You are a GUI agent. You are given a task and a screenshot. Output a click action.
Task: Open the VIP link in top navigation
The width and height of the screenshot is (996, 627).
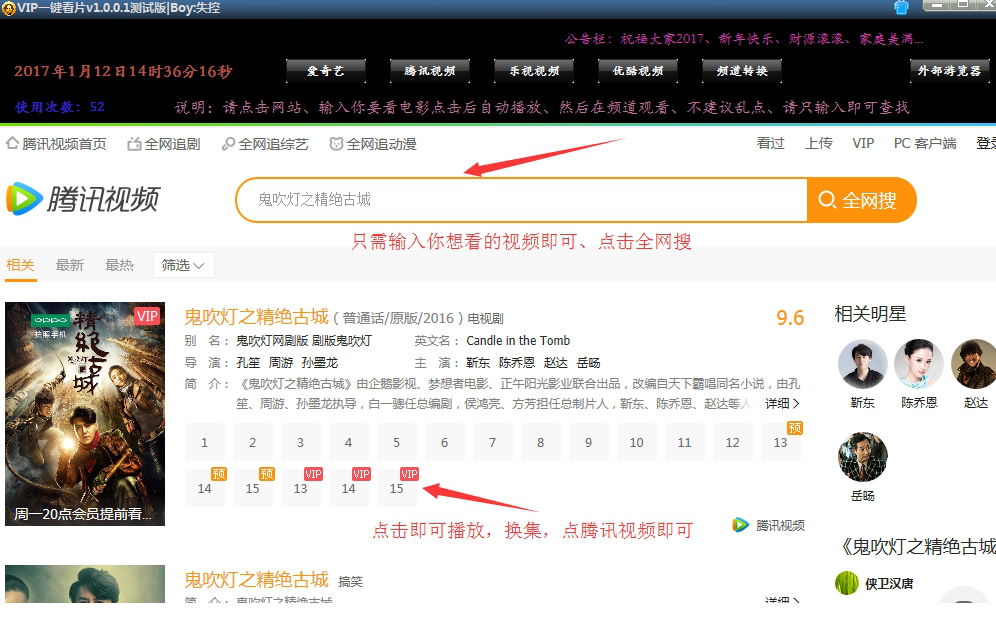click(x=863, y=144)
